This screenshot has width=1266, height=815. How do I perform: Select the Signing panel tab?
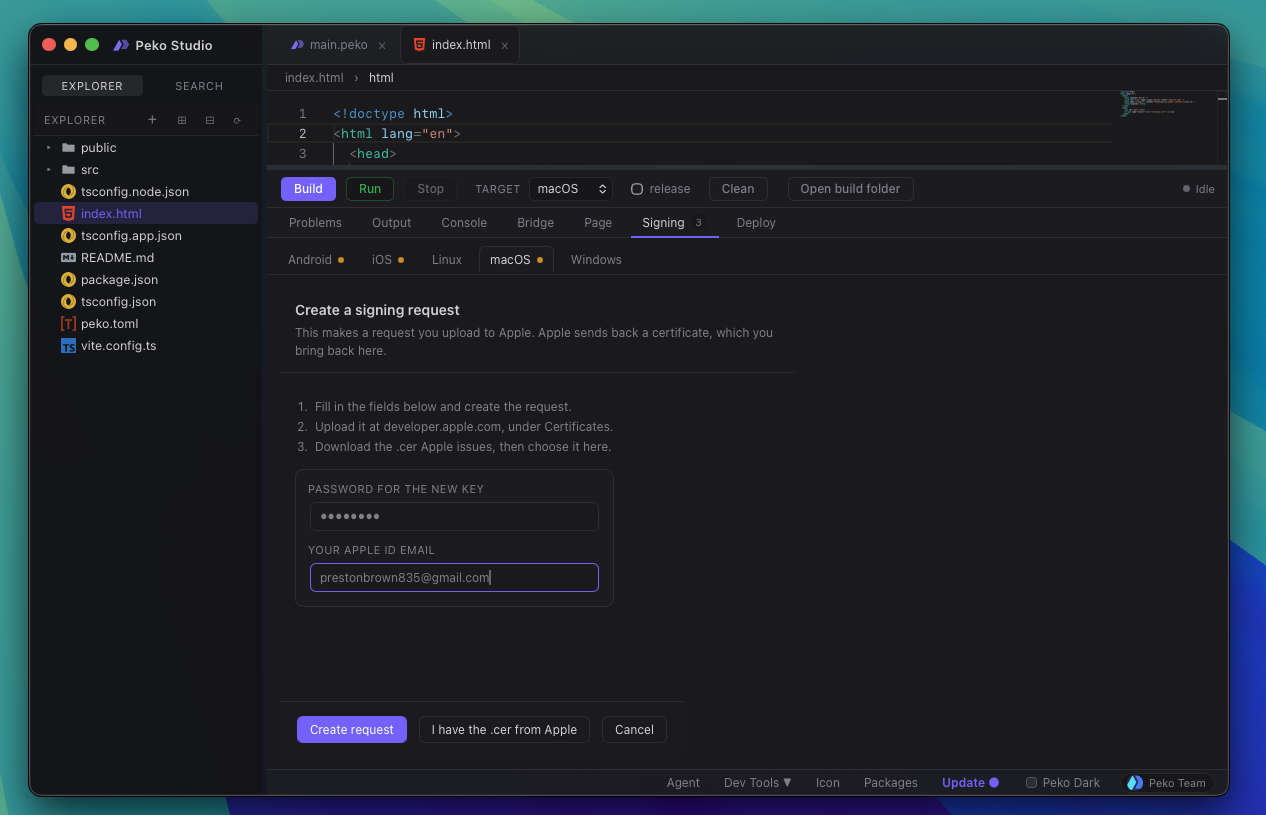point(673,223)
